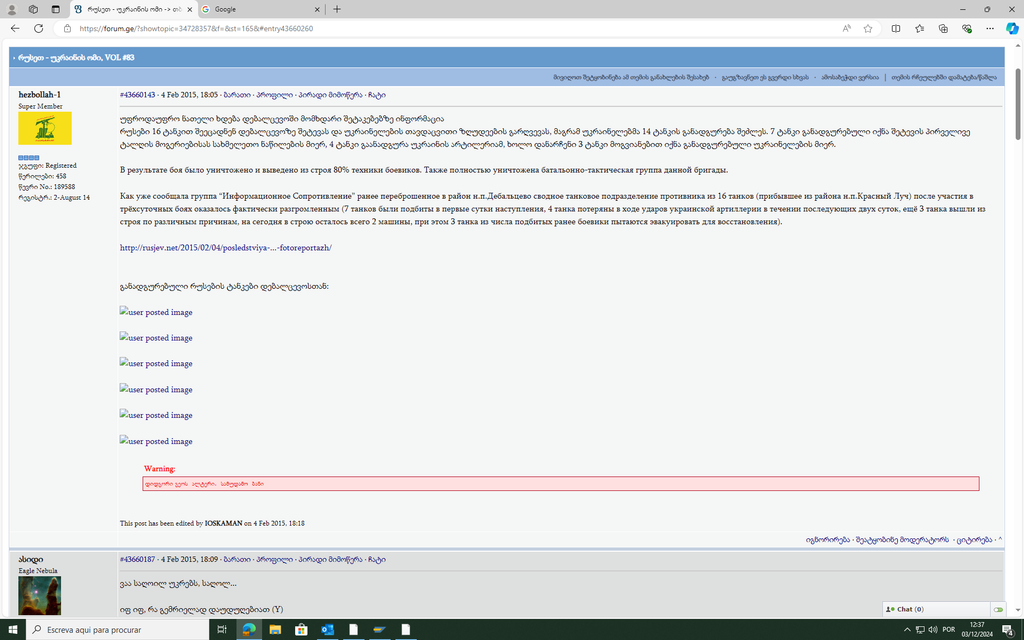1024x640 pixels.
Task: Click the second user posted image
Action: pyautogui.click(x=156, y=338)
